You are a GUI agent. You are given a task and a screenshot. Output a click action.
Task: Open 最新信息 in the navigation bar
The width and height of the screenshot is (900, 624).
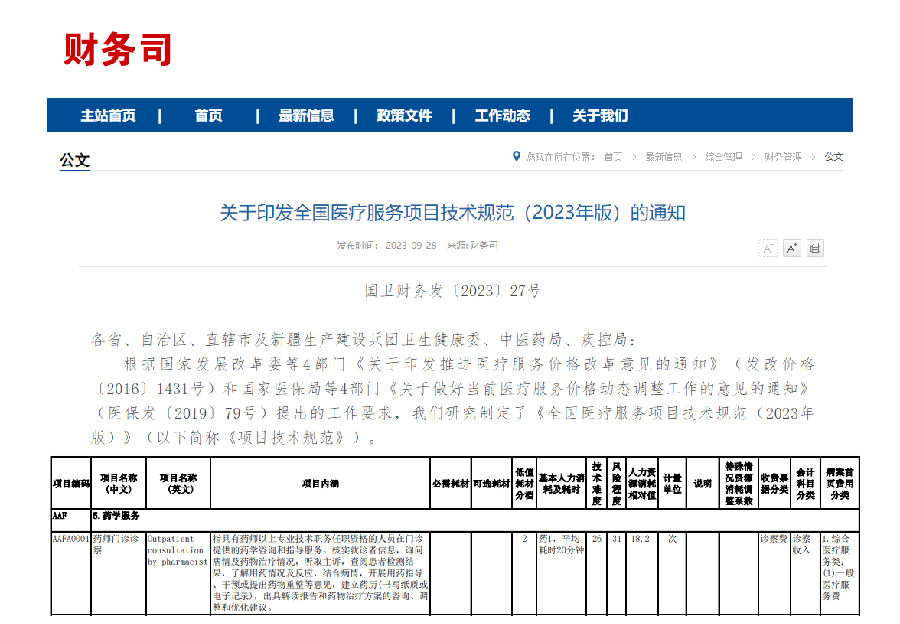306,115
